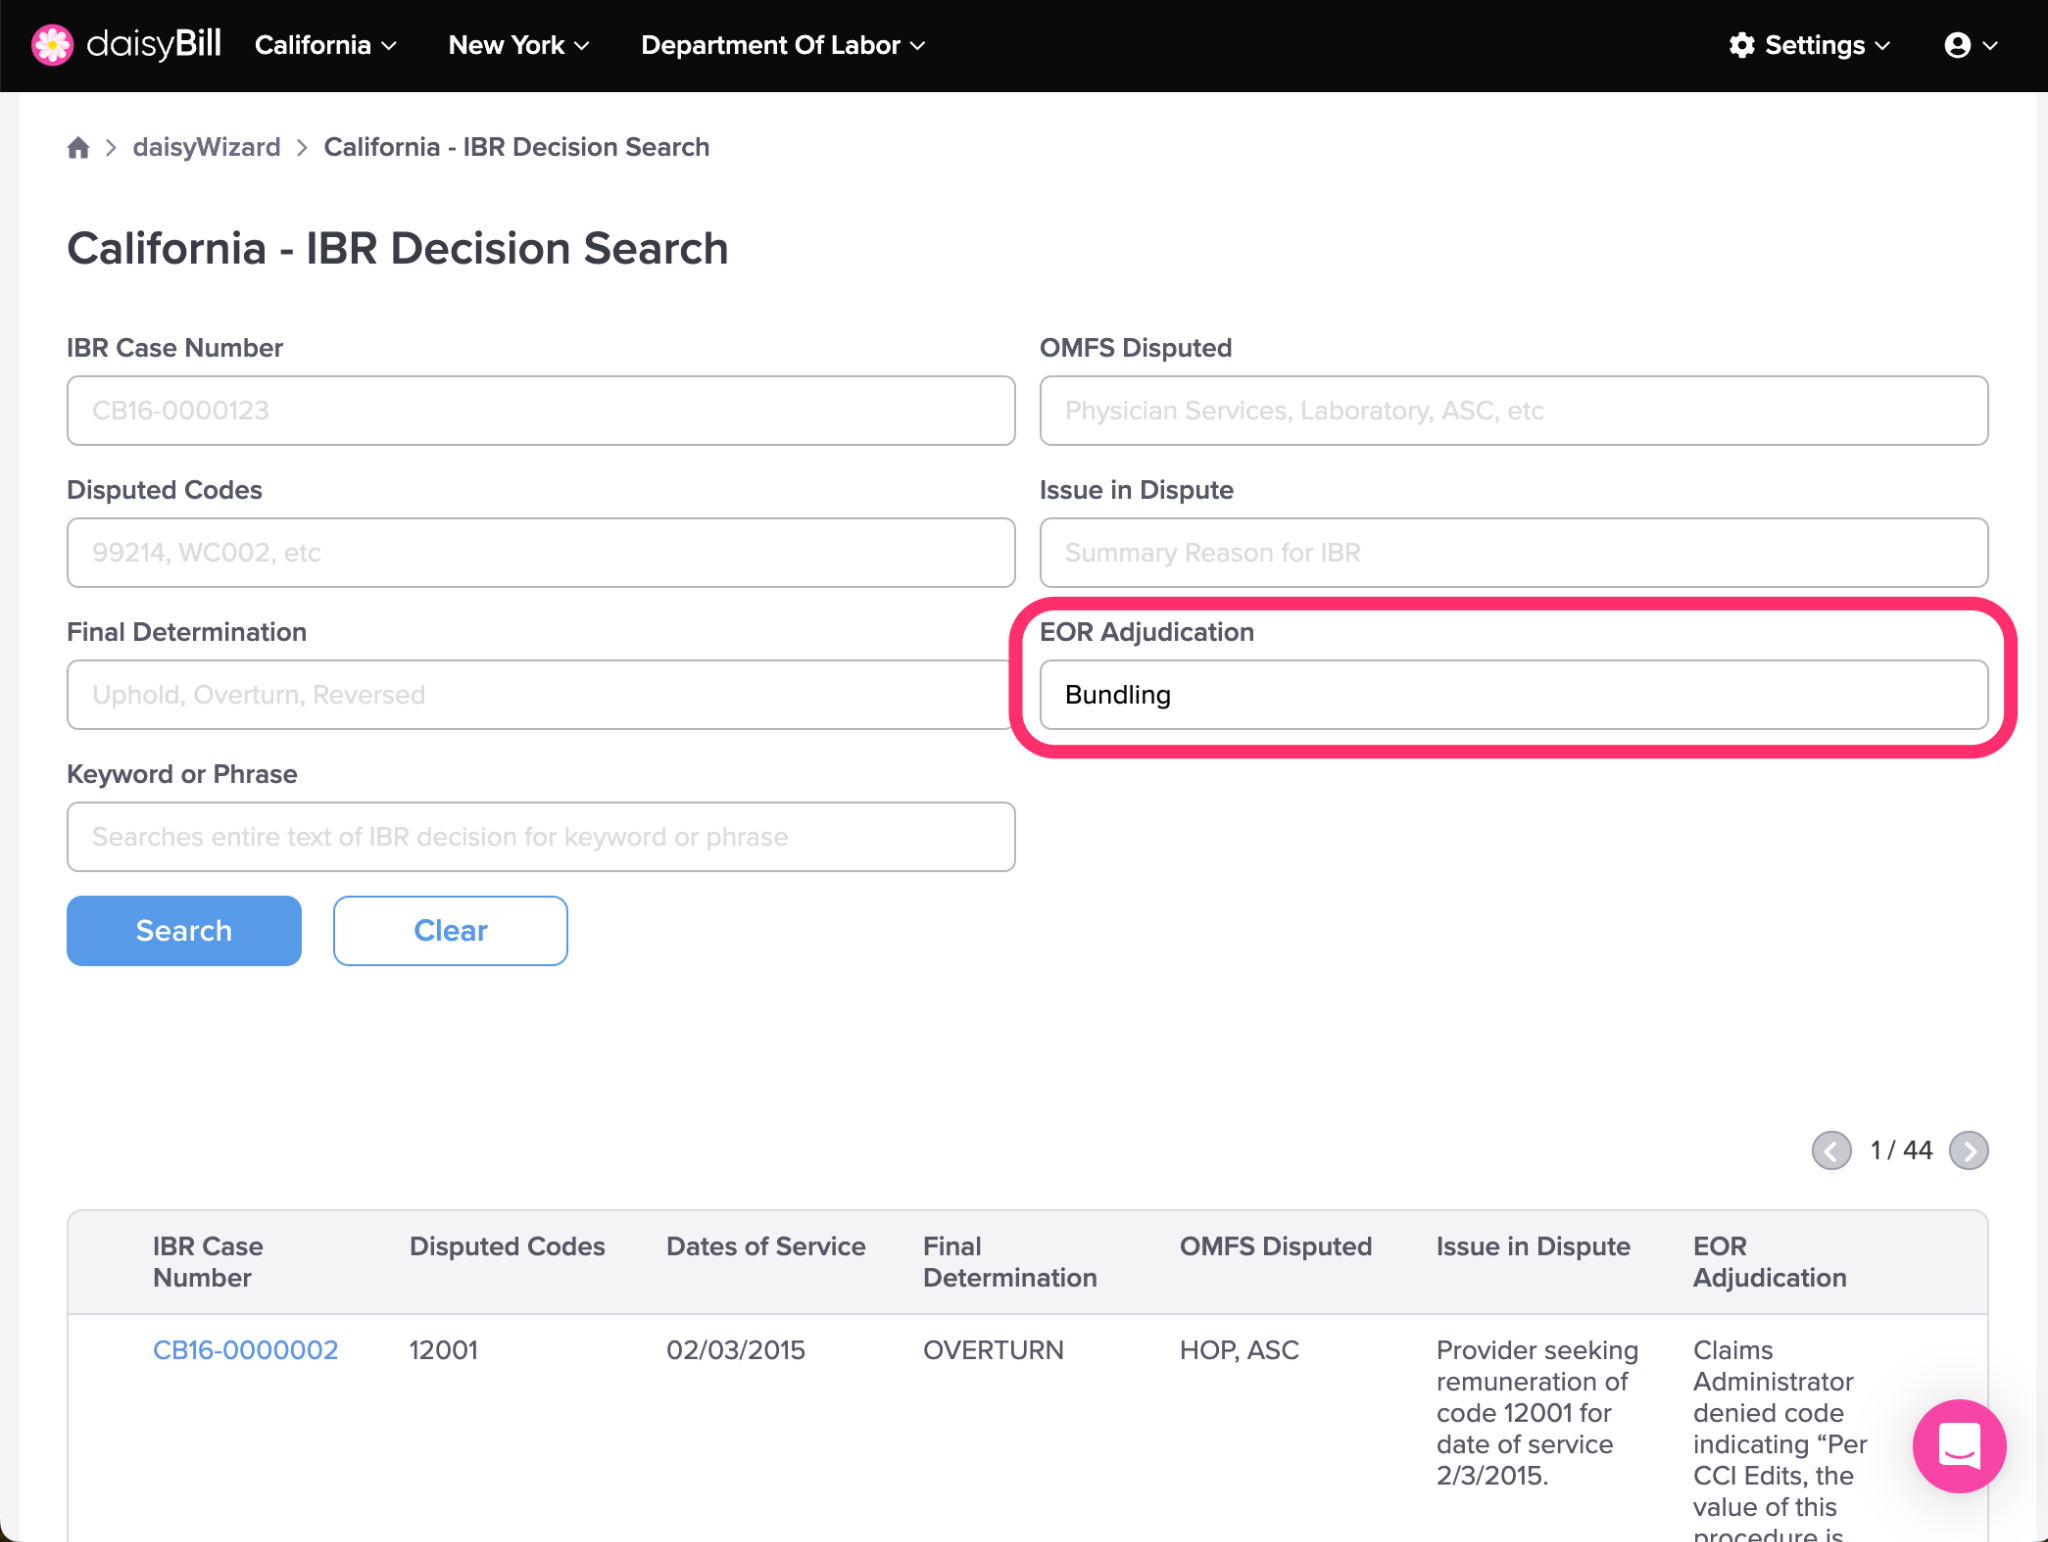The height and width of the screenshot is (1542, 2048).
Task: Open the Settings gear icon
Action: [x=1741, y=45]
